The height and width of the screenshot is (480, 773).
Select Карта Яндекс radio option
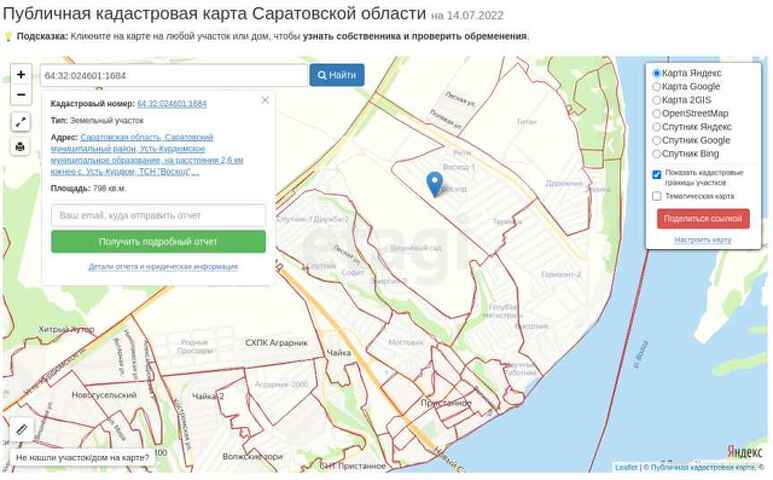point(656,73)
